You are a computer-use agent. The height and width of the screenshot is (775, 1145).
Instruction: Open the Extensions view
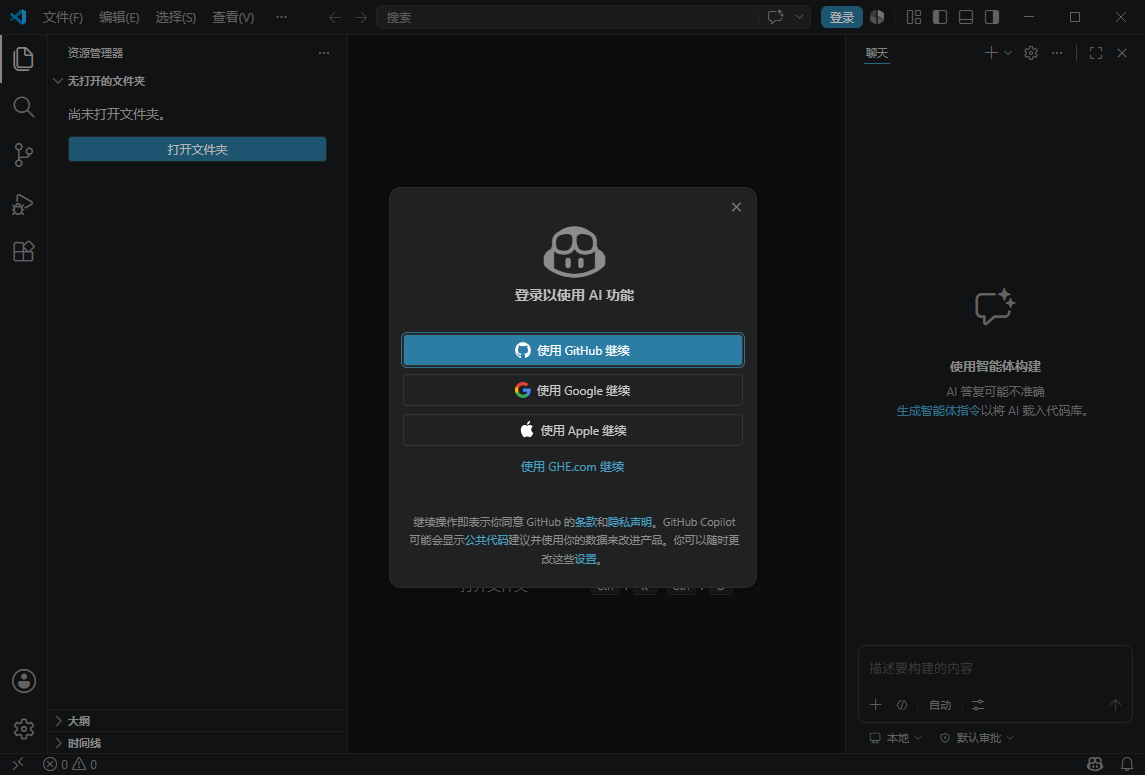[x=23, y=251]
